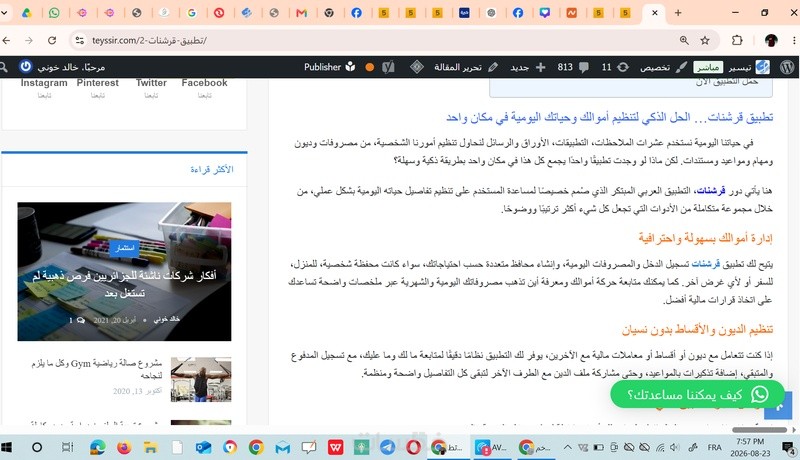Open the tab search dropdown arrow
This screenshot has height=460, width=800.
pos(4,13)
